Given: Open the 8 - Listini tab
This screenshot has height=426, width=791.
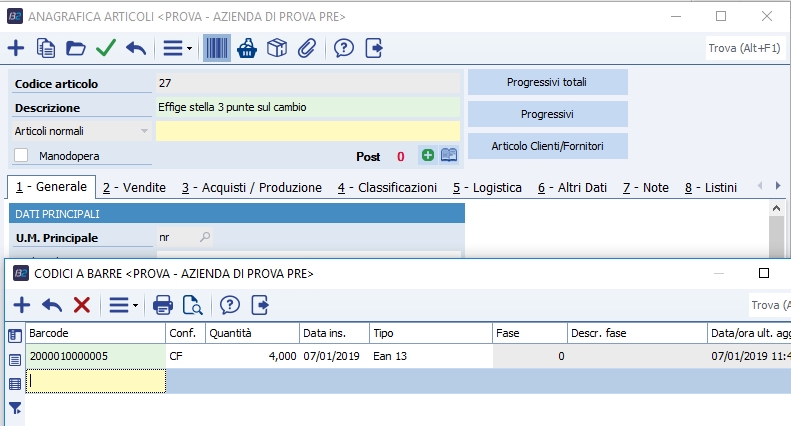Looking at the screenshot, I should point(711,188).
